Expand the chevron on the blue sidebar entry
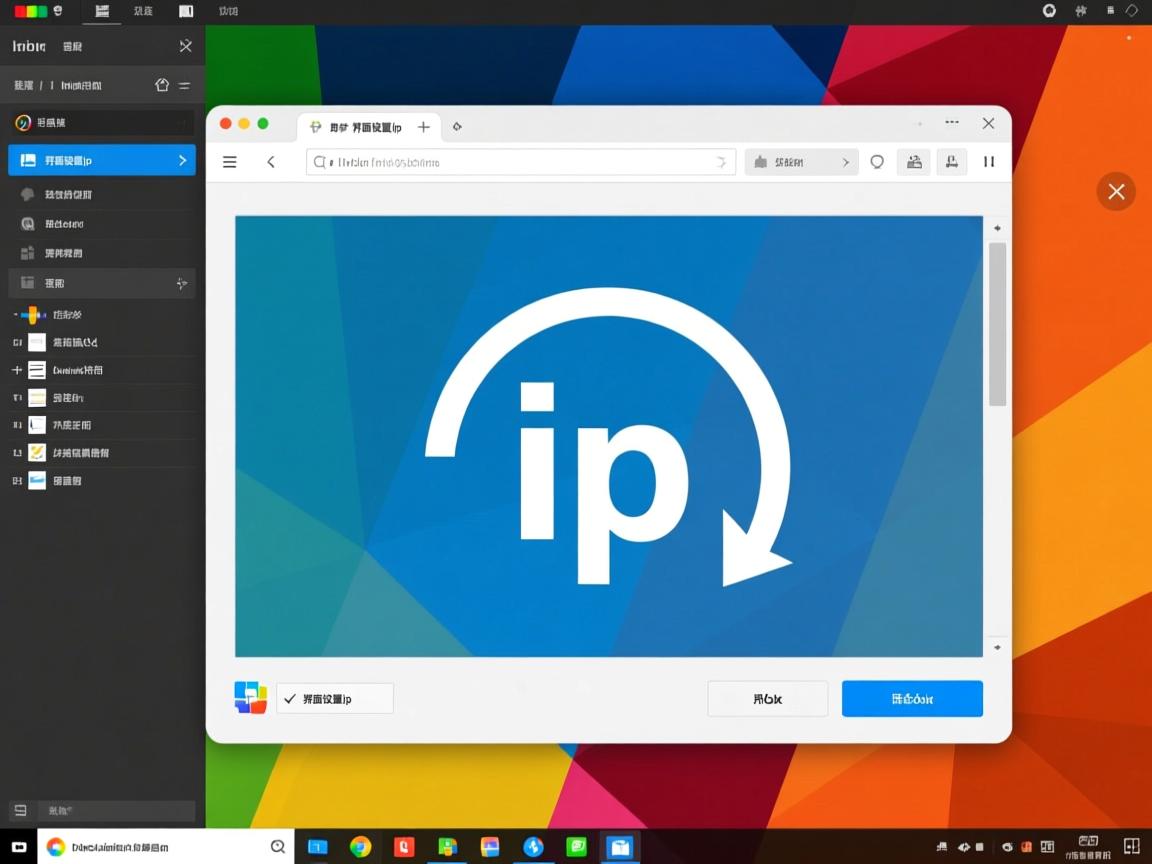Image resolution: width=1152 pixels, height=864 pixels. (181, 160)
